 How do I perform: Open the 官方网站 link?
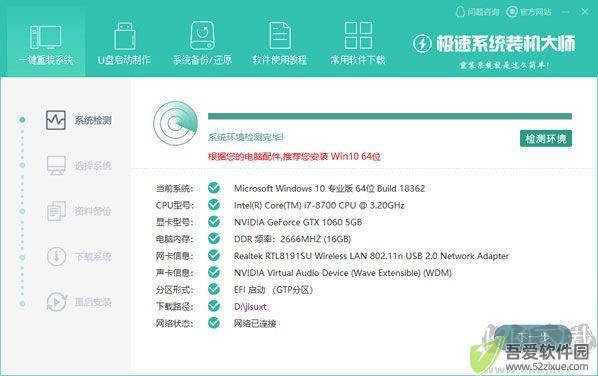pyautogui.click(x=529, y=12)
